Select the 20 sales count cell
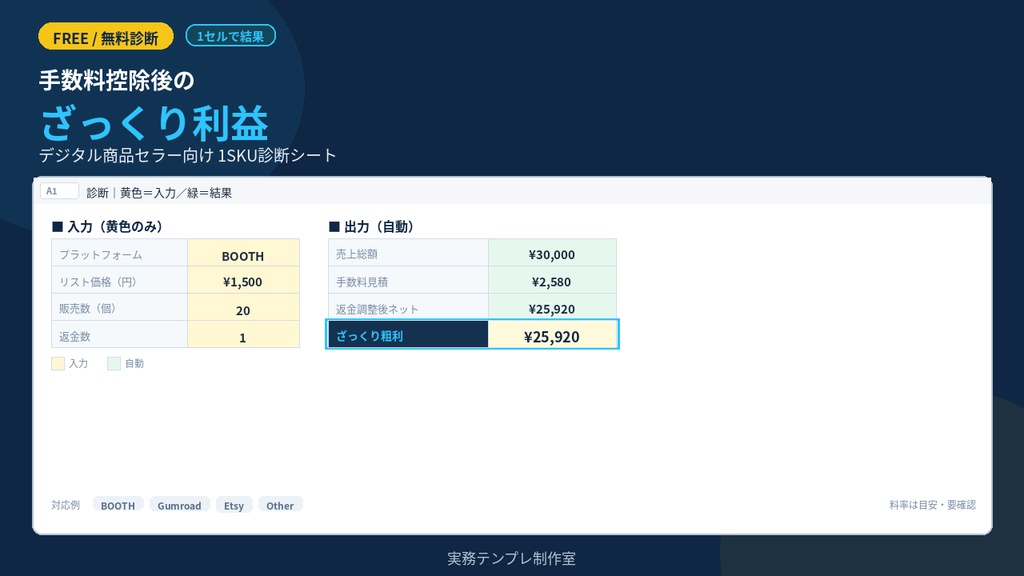The height and width of the screenshot is (576, 1024). pos(243,308)
